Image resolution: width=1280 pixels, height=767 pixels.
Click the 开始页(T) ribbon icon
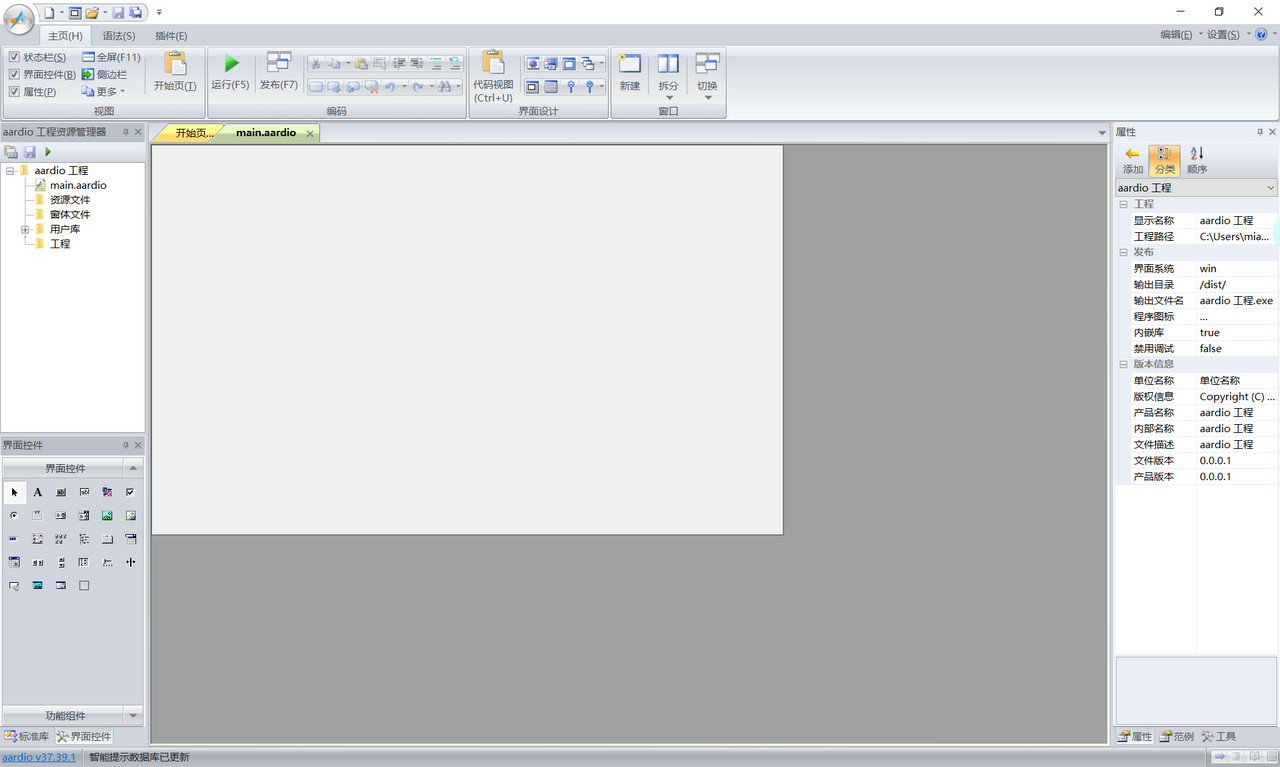click(175, 65)
